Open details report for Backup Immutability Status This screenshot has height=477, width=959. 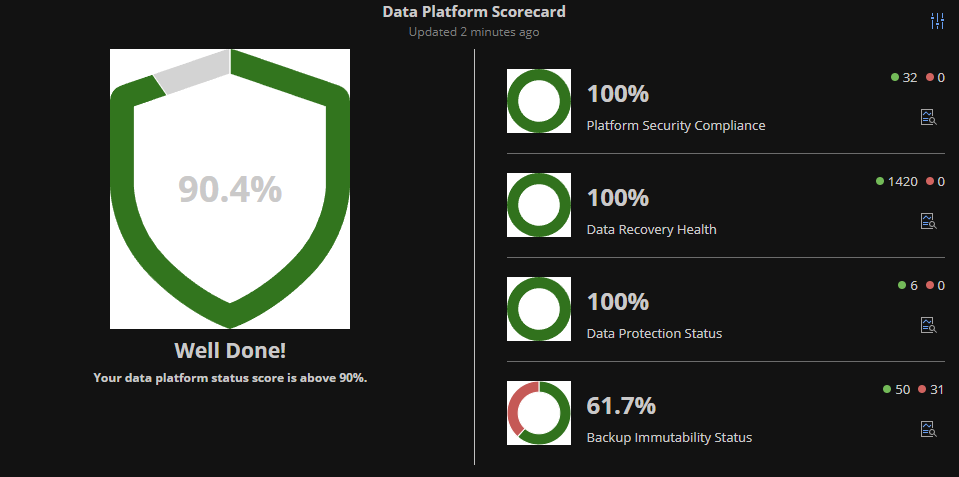tap(928, 429)
